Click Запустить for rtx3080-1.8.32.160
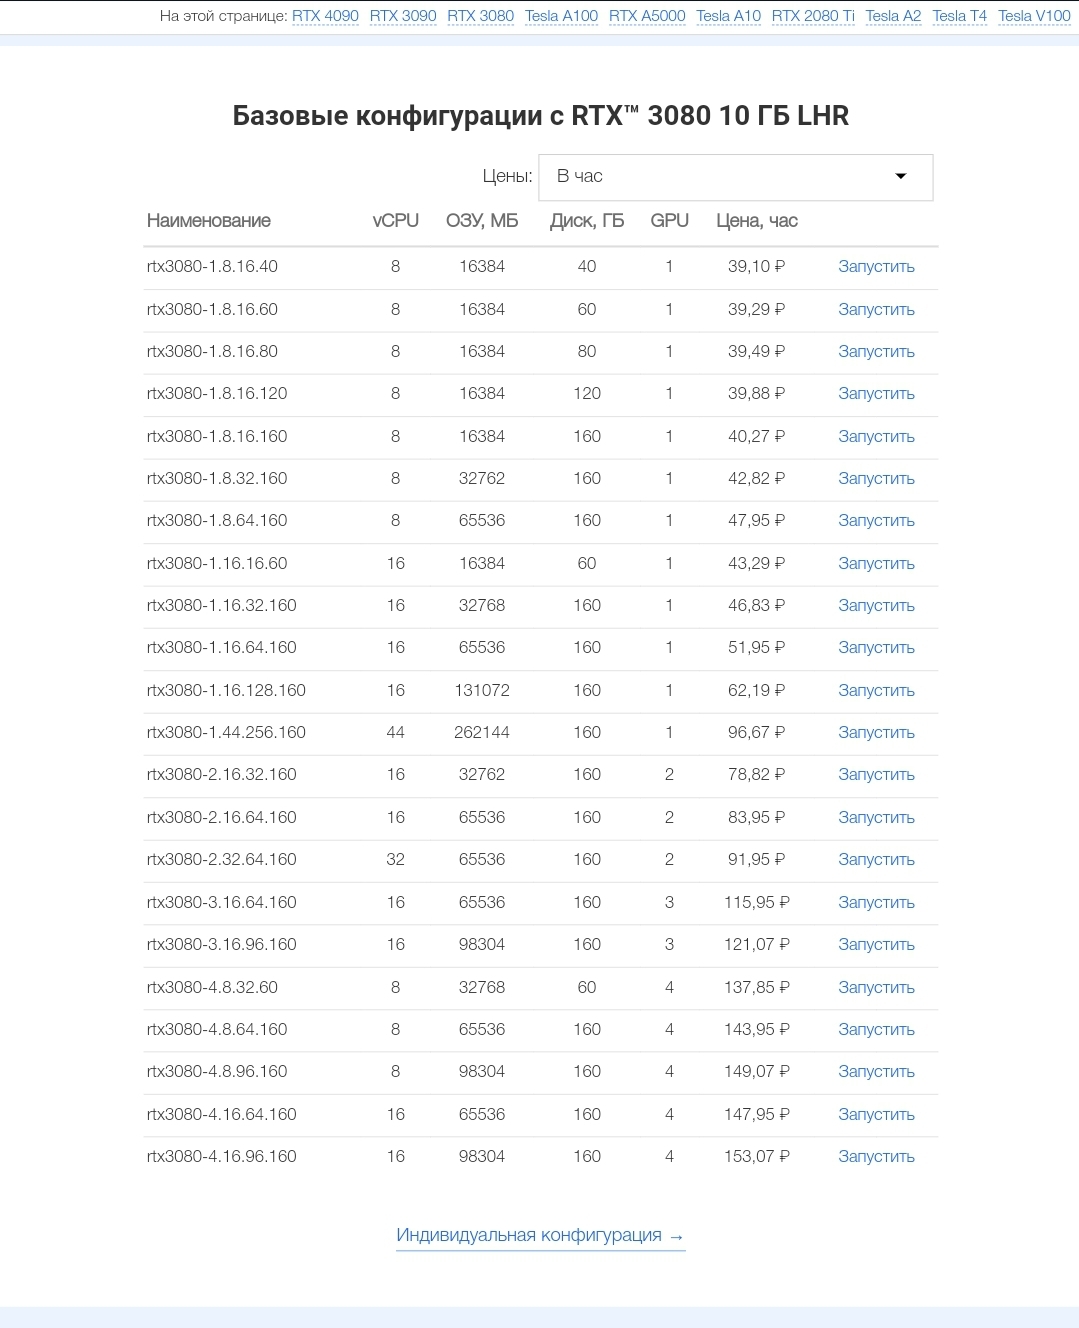 coord(876,479)
